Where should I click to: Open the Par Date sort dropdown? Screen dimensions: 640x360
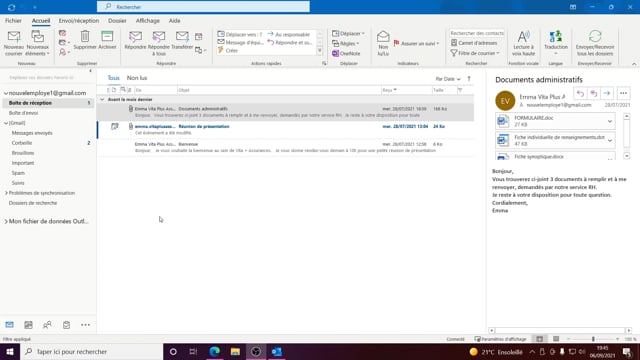[x=448, y=79]
